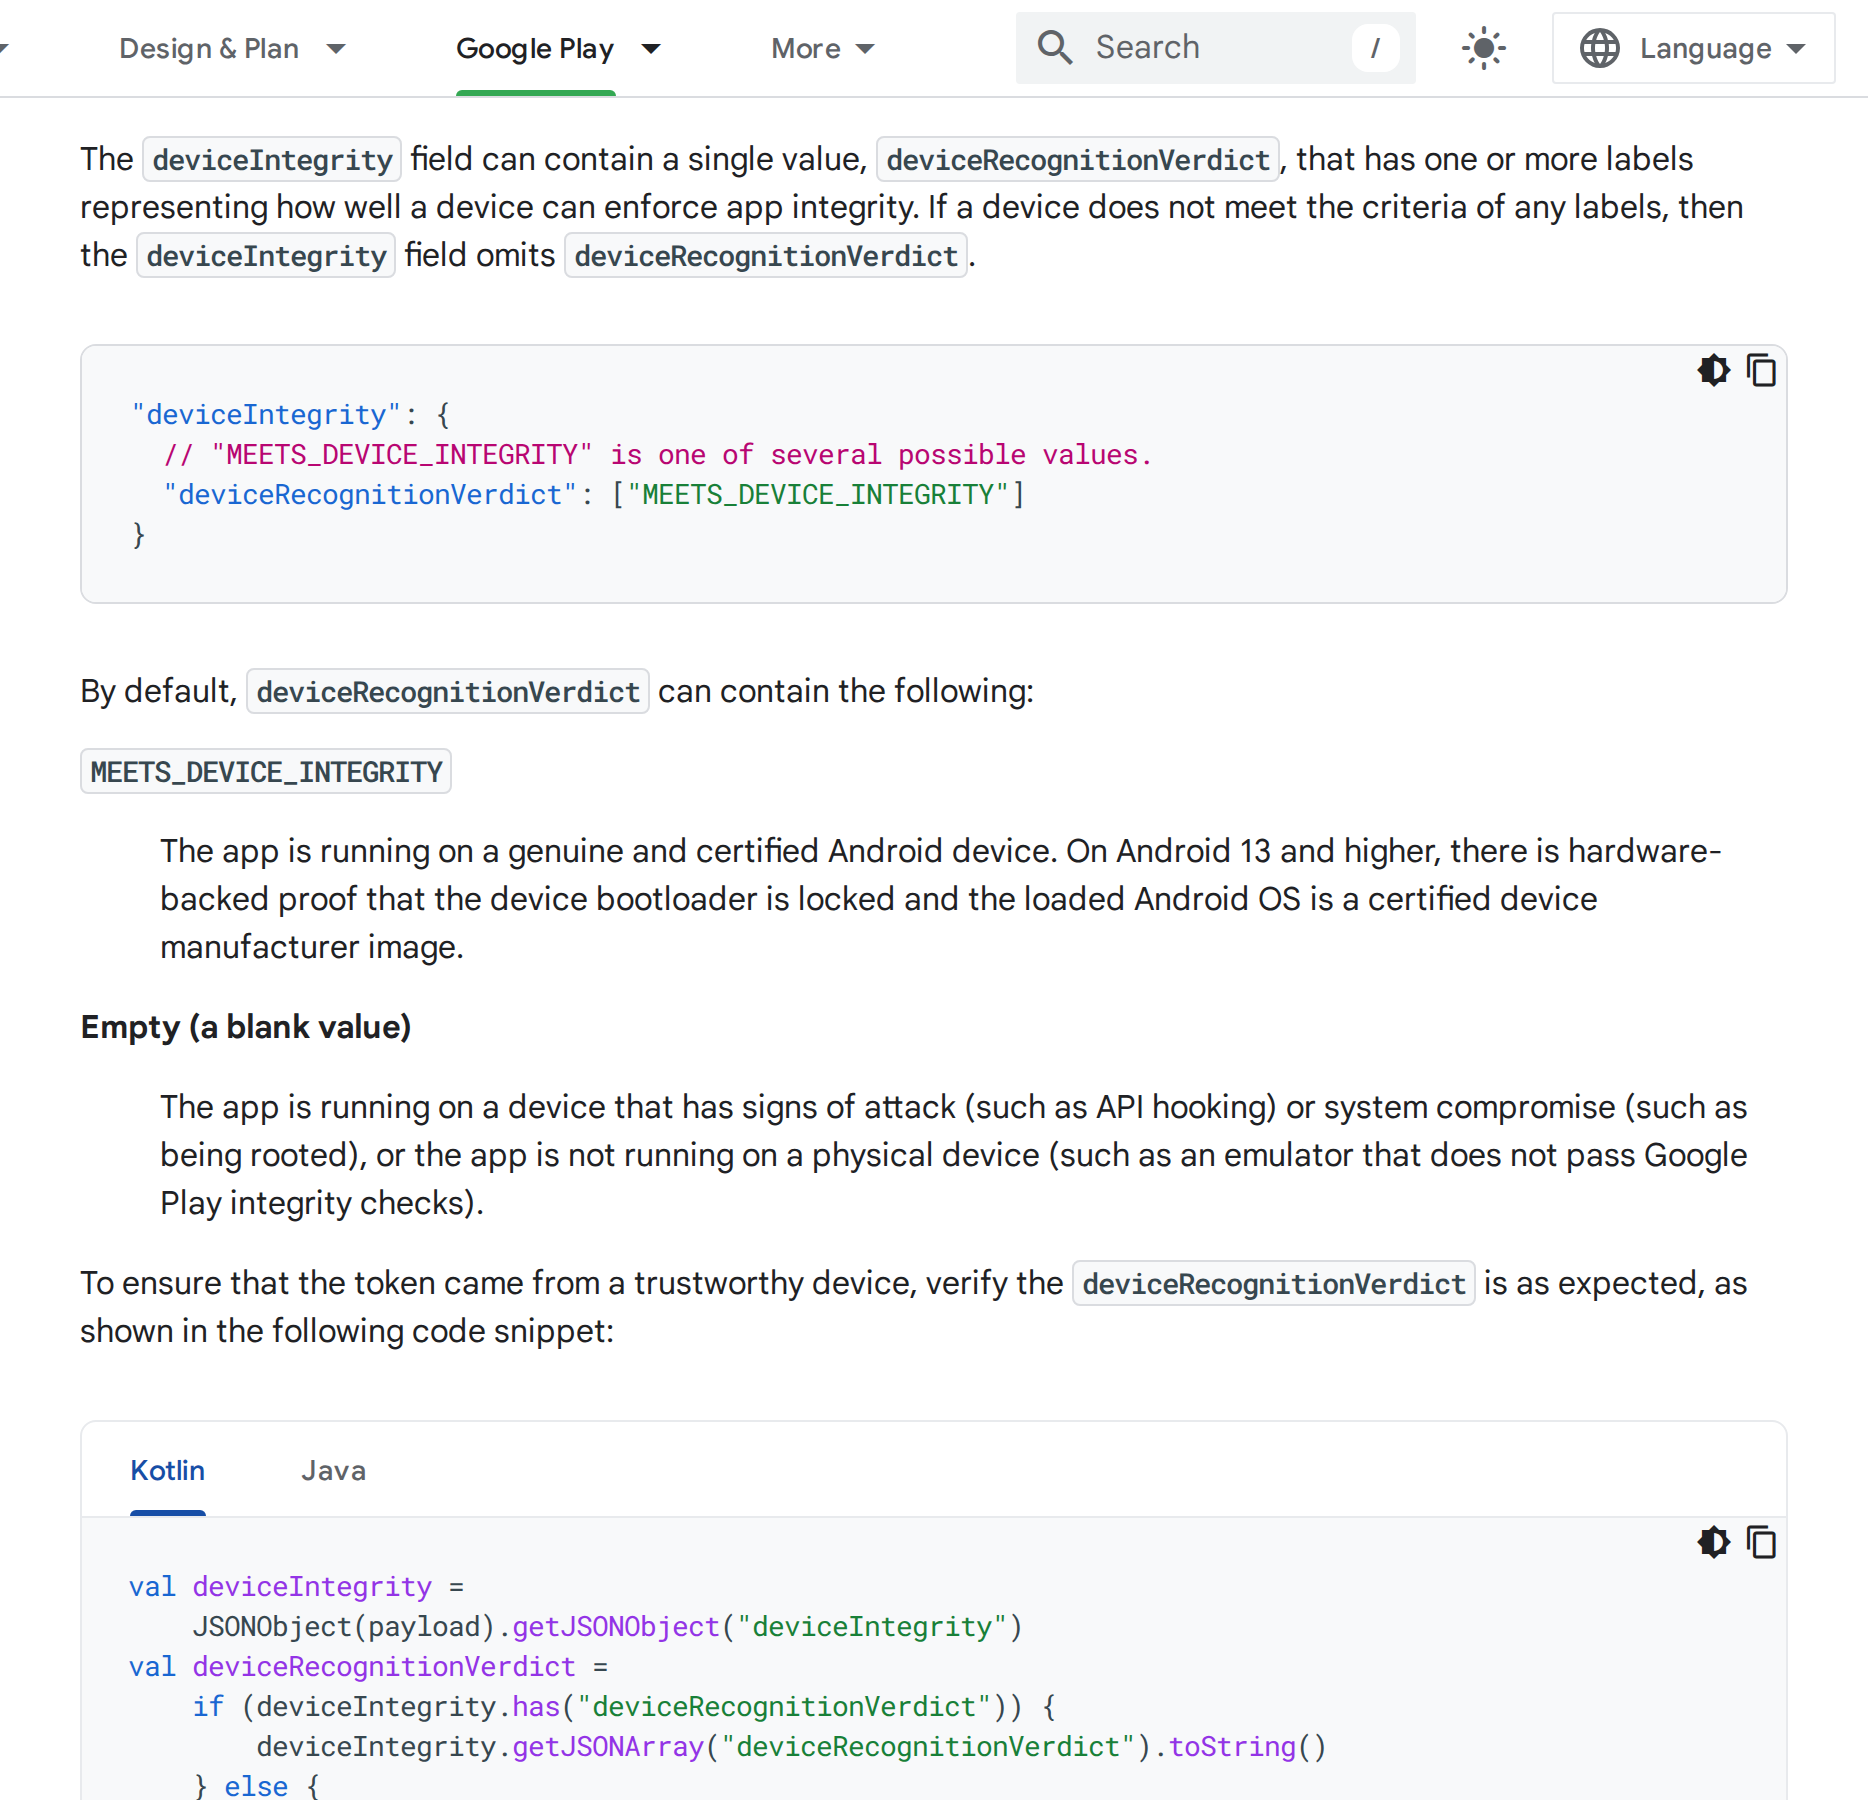Click the MEETS_DEVICE_INTEGRITY code label
The image size is (1868, 1800).
[x=266, y=772]
